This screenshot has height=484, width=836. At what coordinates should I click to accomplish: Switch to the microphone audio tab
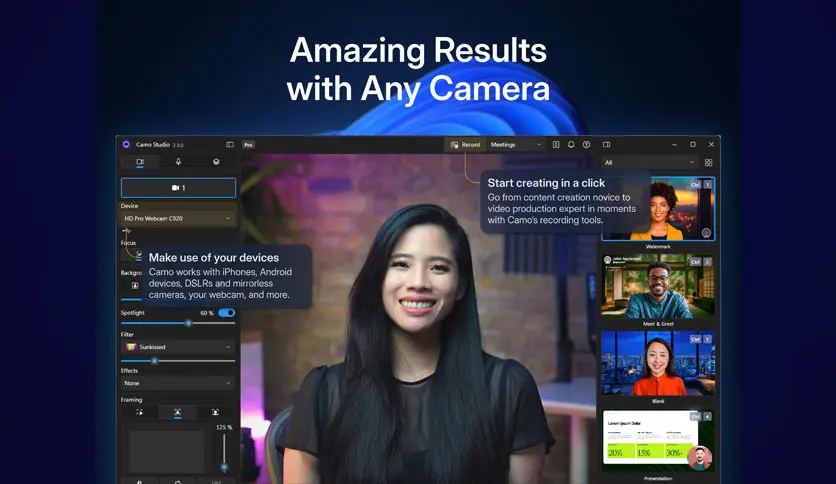(x=179, y=162)
